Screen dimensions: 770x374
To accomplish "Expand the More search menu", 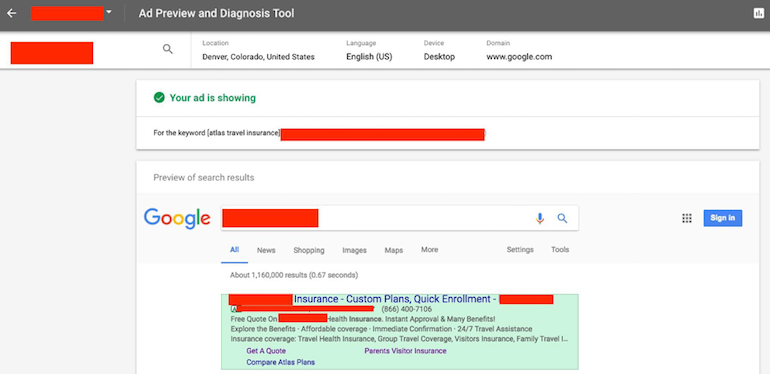I will [430, 250].
